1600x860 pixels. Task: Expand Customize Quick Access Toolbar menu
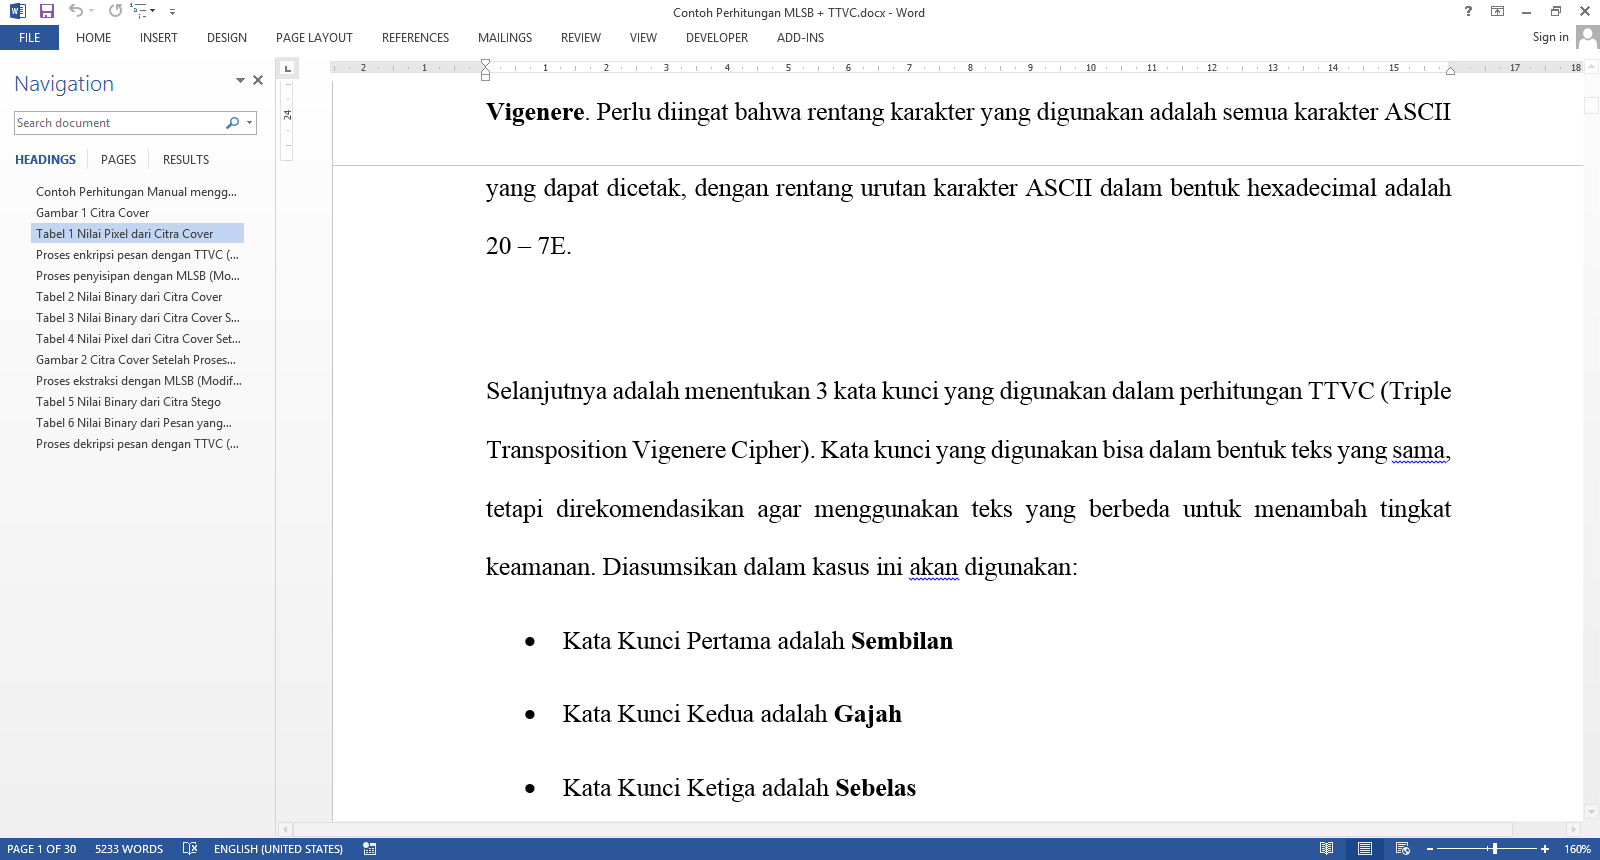click(172, 12)
